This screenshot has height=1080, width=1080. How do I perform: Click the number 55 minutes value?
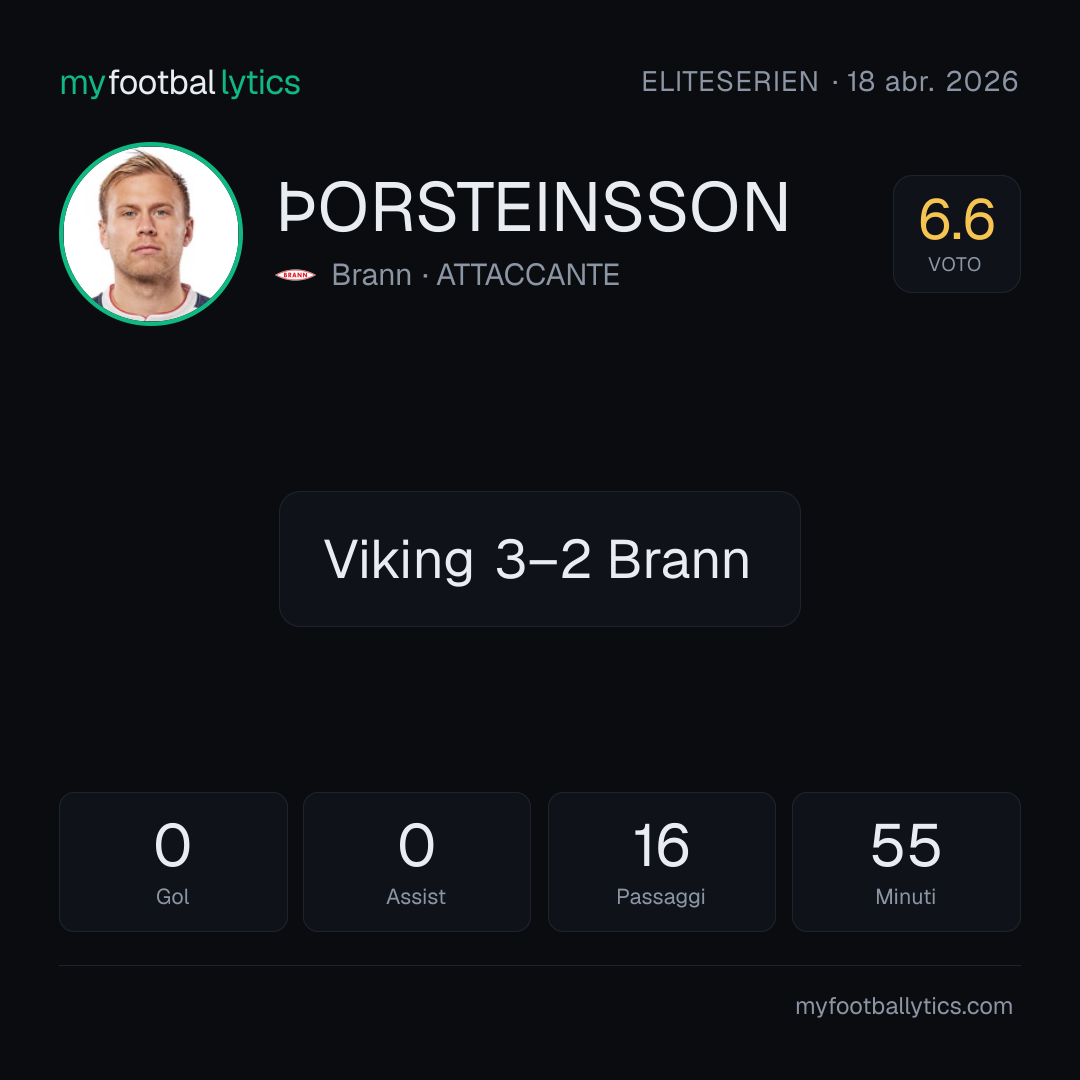pyautogui.click(x=906, y=845)
